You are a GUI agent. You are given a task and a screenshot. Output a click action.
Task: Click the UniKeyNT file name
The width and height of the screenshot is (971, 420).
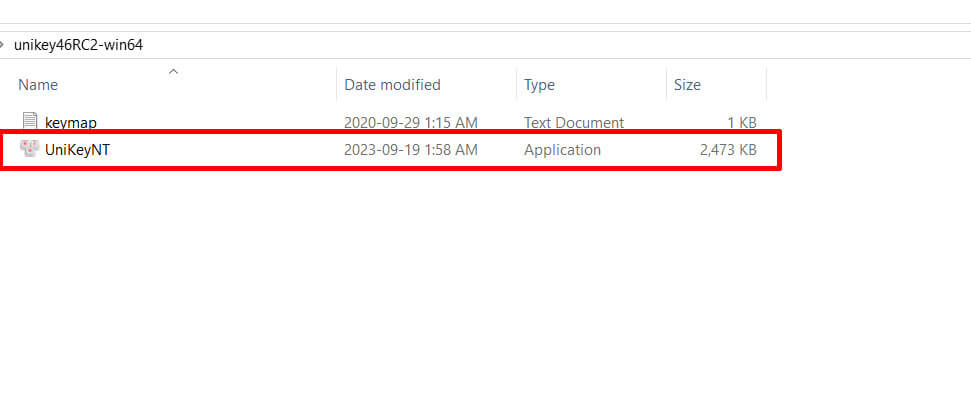coord(77,150)
